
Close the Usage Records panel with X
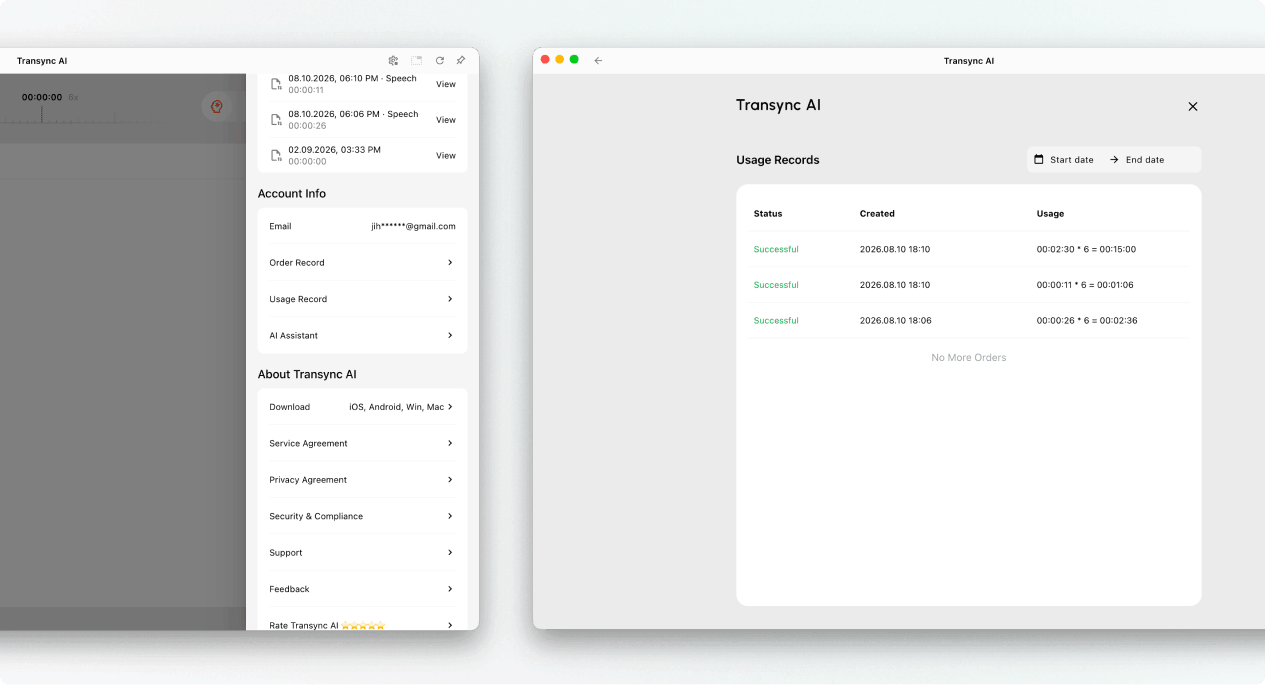coord(1192,106)
